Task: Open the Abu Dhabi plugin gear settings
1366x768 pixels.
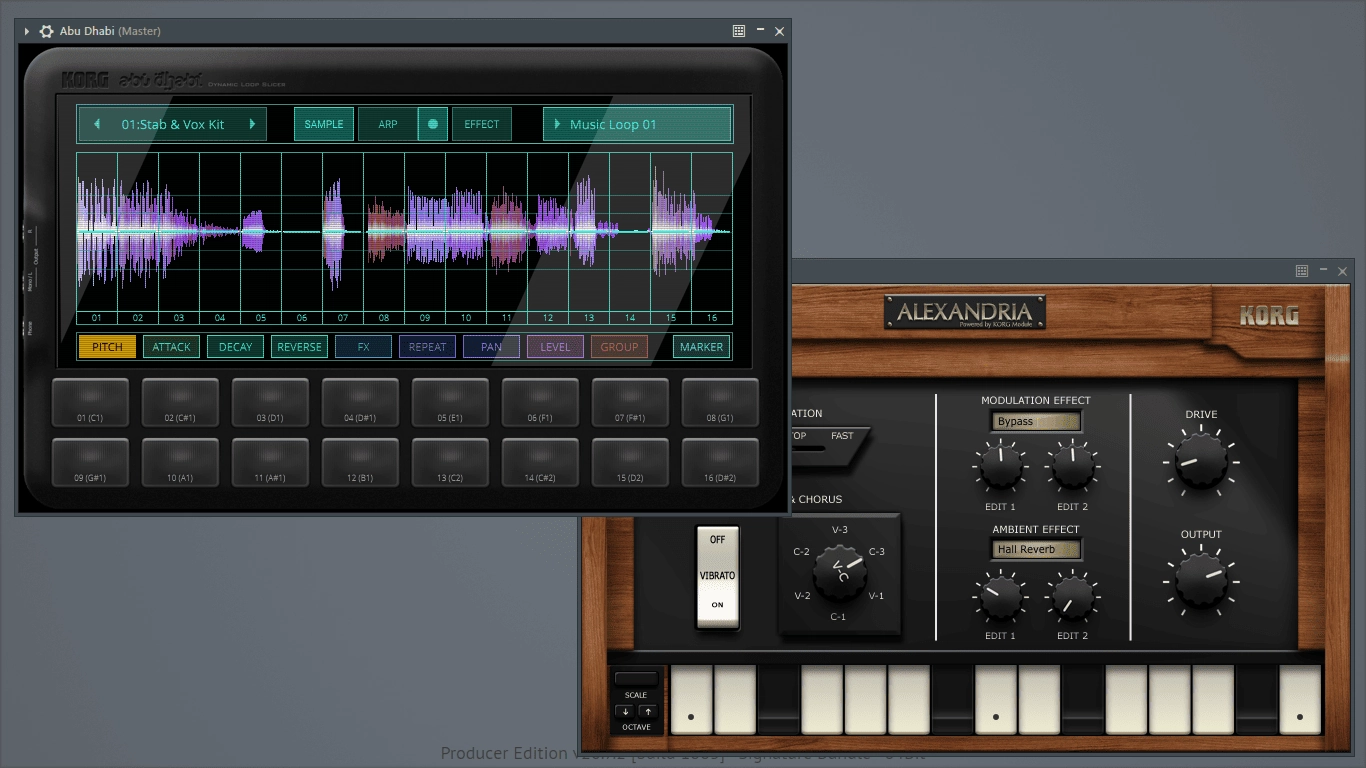Action: pyautogui.click(x=46, y=31)
